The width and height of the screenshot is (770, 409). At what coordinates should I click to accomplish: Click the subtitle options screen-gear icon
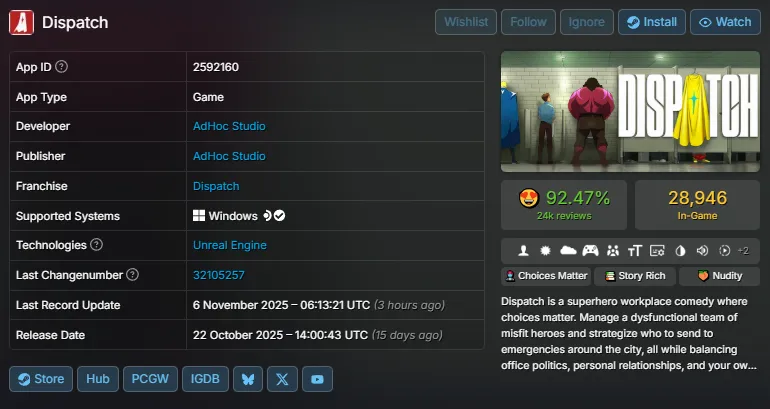[657, 251]
